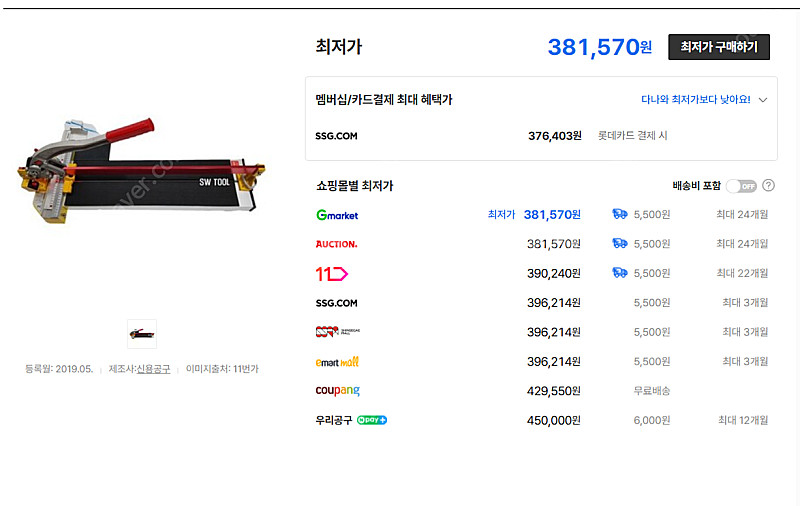Screen dimensions: 800x506
Task: Toggle the 배송비 포함 switch
Action: click(x=741, y=186)
